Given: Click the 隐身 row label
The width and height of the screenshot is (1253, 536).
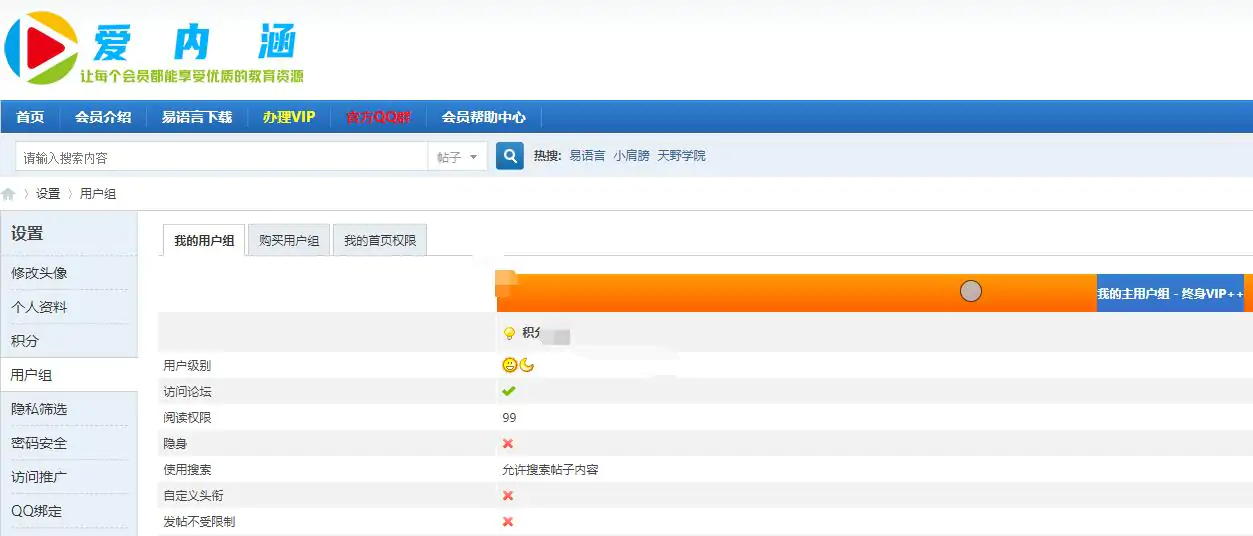Looking at the screenshot, I should point(175,443).
